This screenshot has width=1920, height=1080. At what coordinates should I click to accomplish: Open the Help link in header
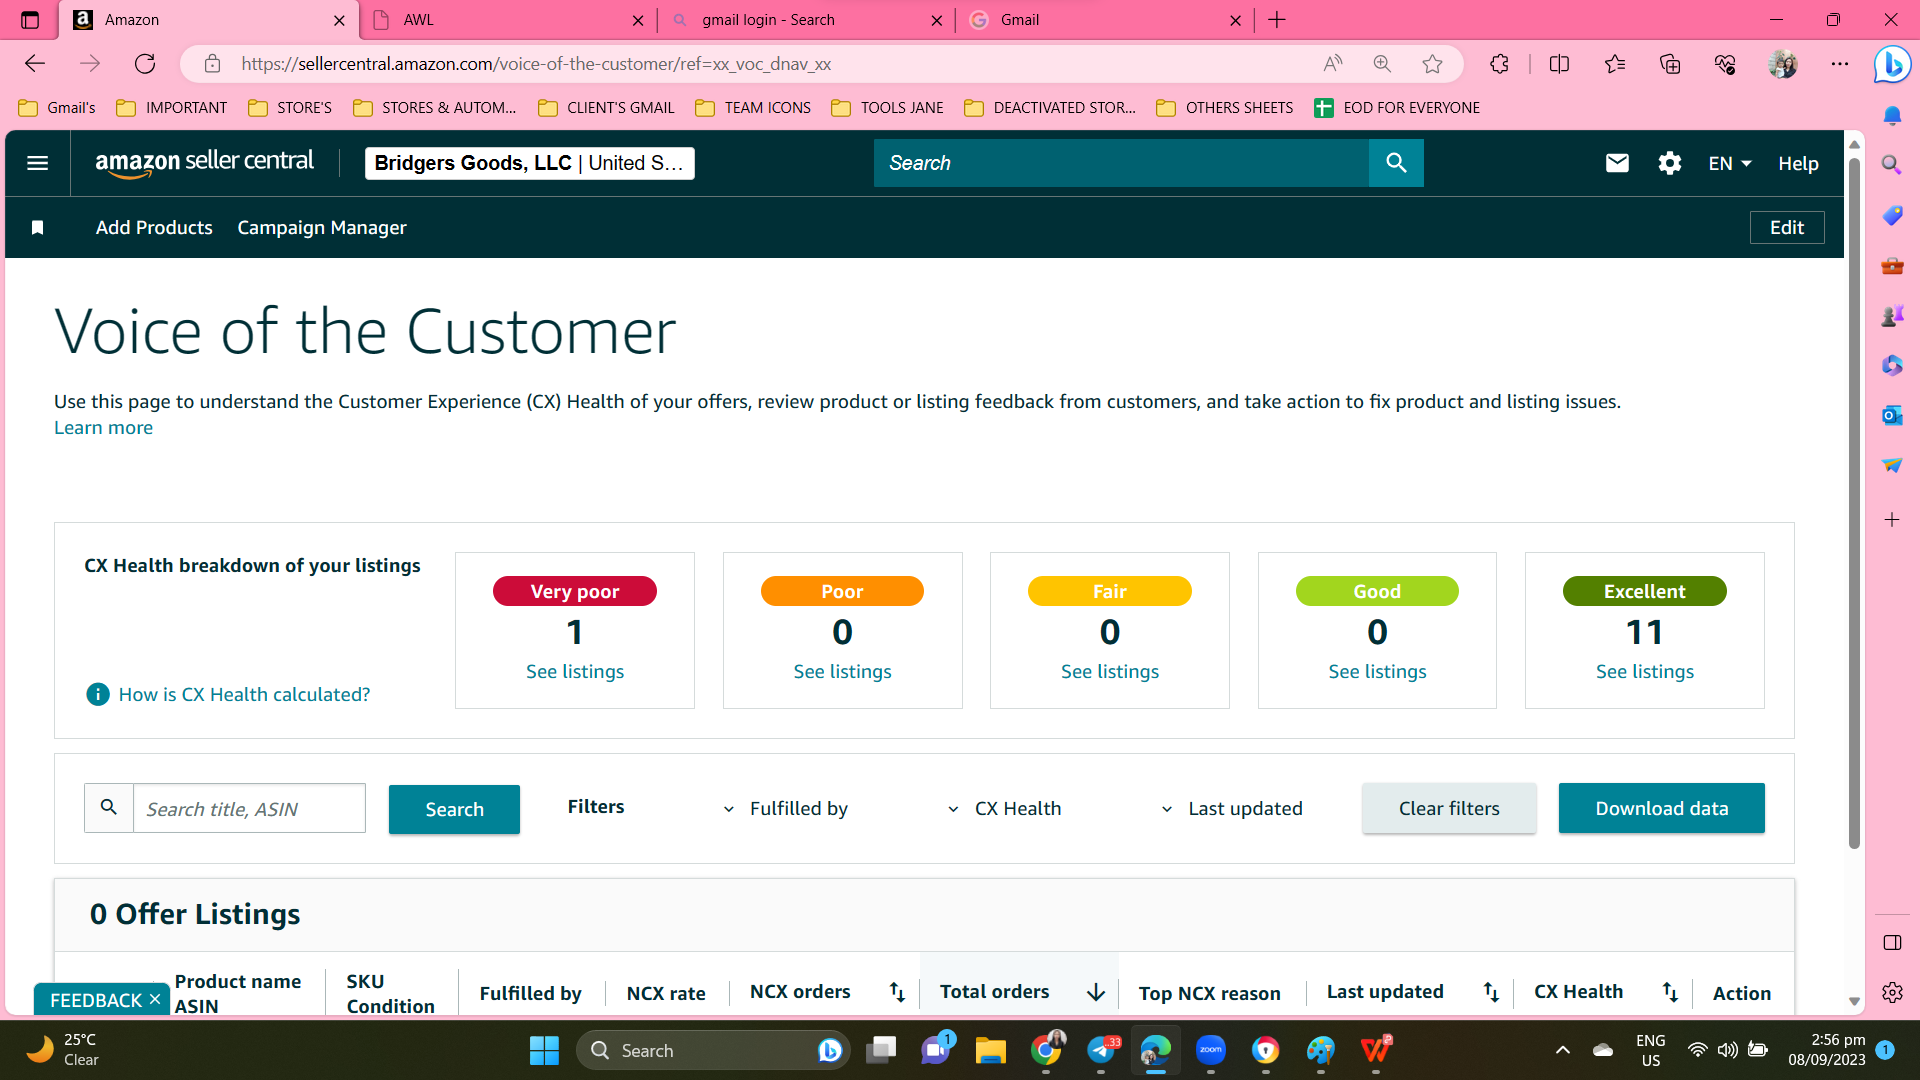coord(1798,163)
